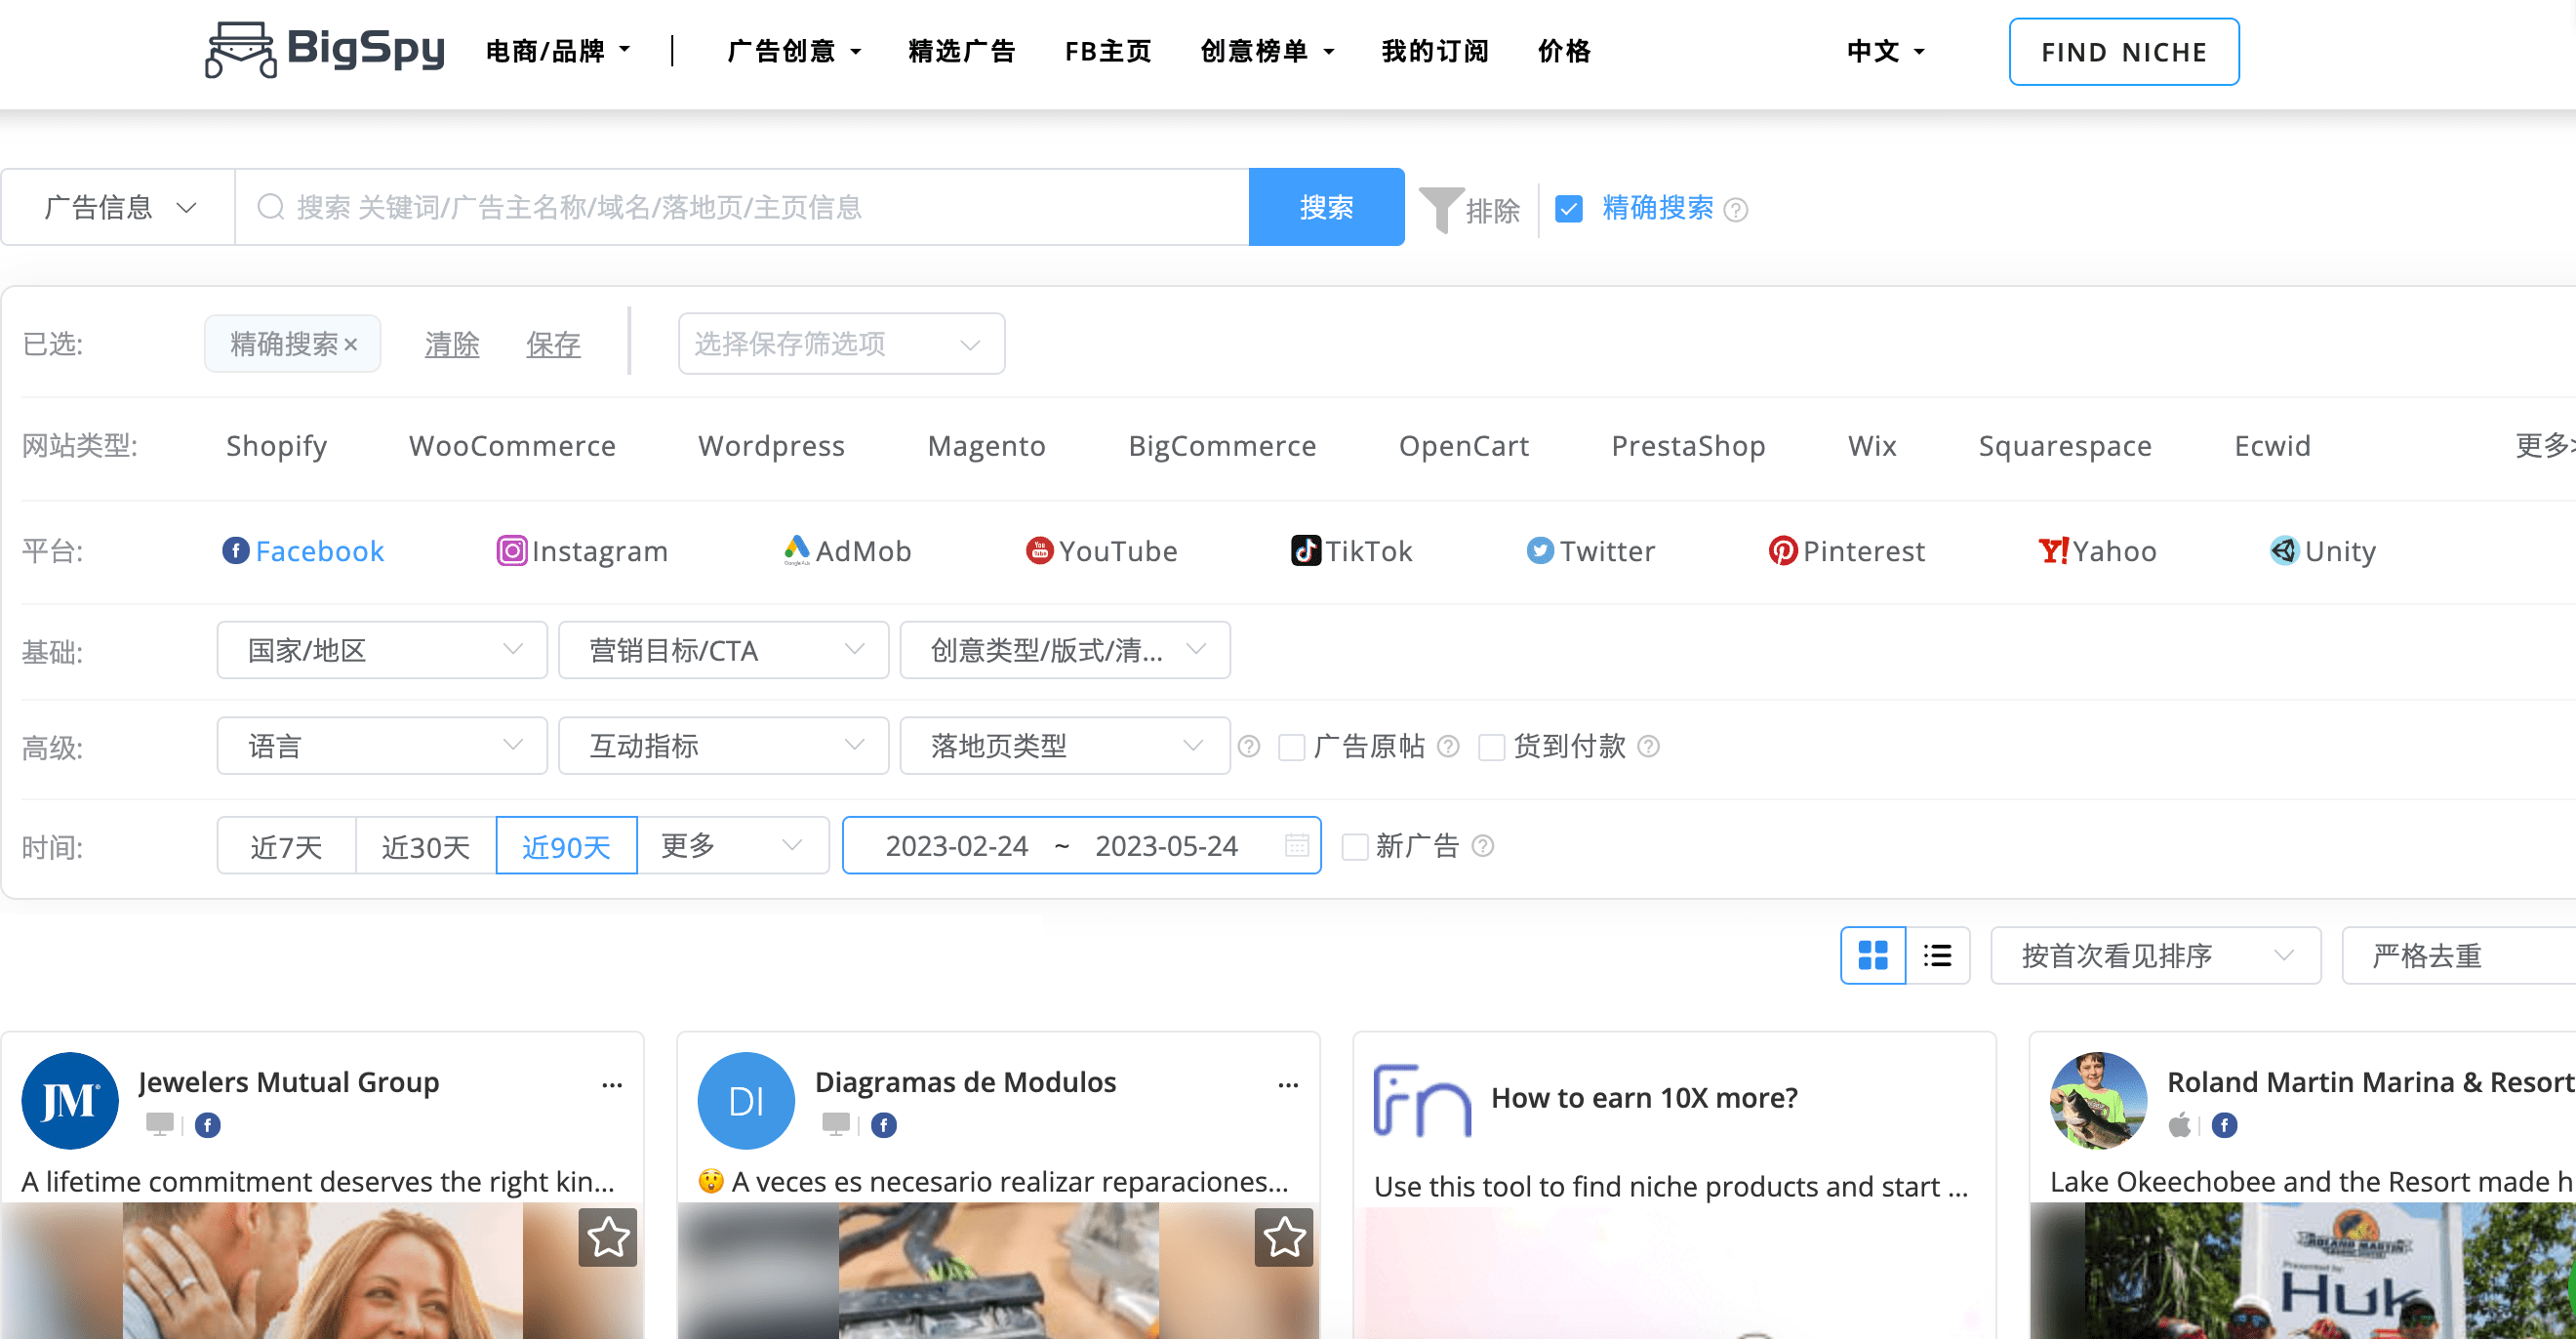Select the 近90天 time range
This screenshot has height=1339, width=2576.
(566, 846)
